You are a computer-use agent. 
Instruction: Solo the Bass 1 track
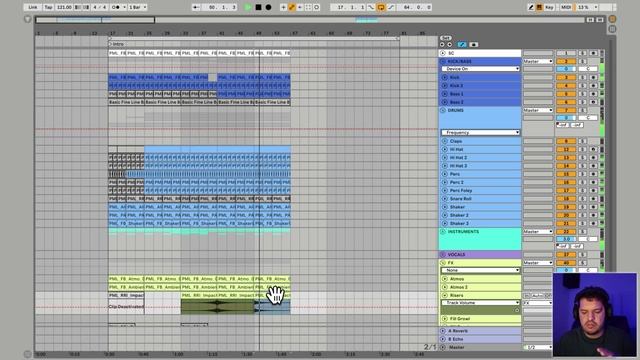coord(583,94)
